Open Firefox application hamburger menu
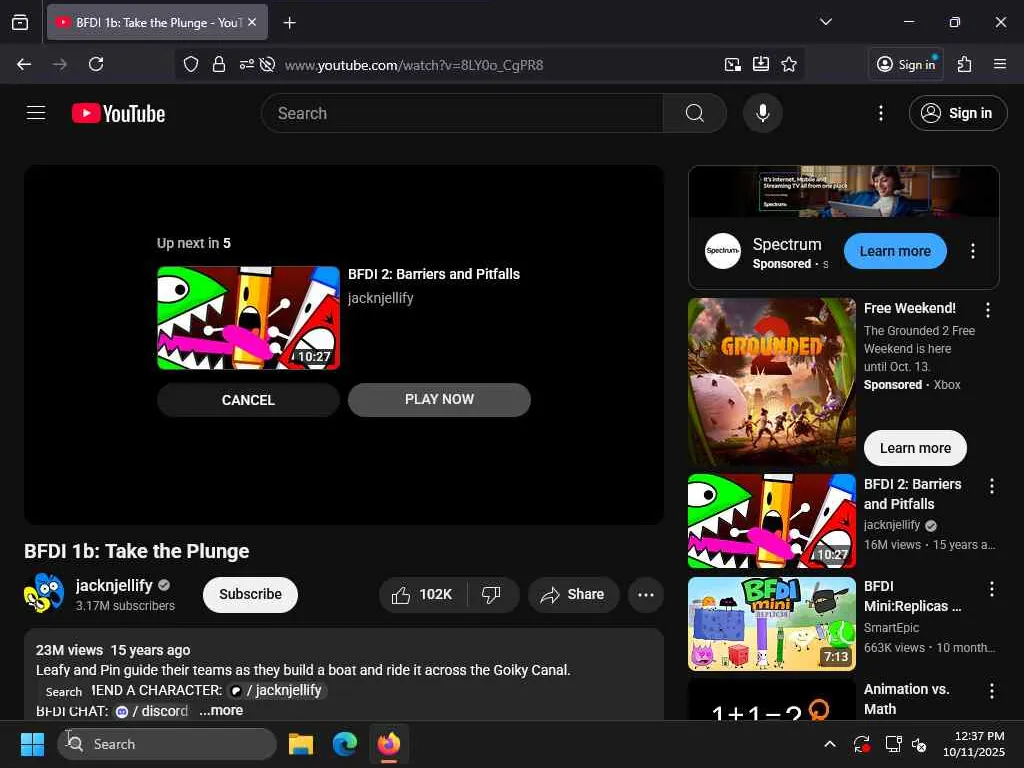This screenshot has width=1024, height=768. click(999, 64)
